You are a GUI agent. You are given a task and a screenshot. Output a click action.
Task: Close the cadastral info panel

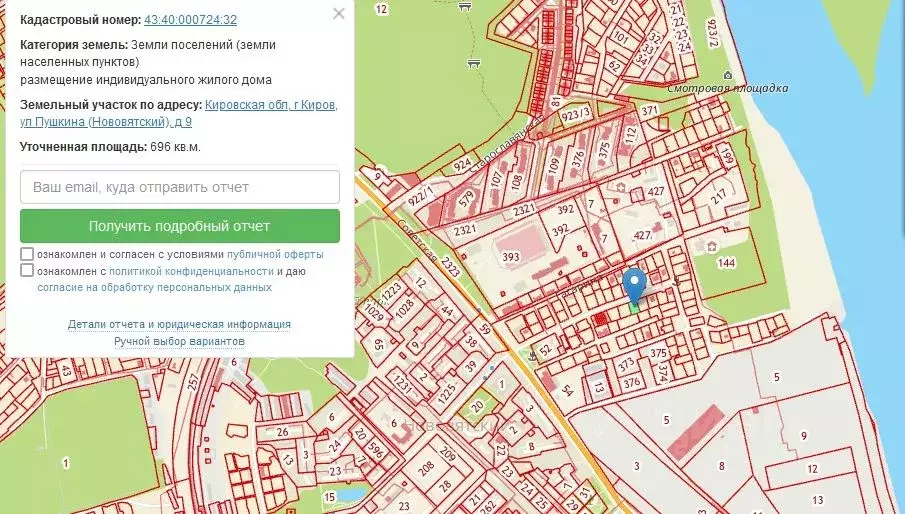(x=339, y=14)
